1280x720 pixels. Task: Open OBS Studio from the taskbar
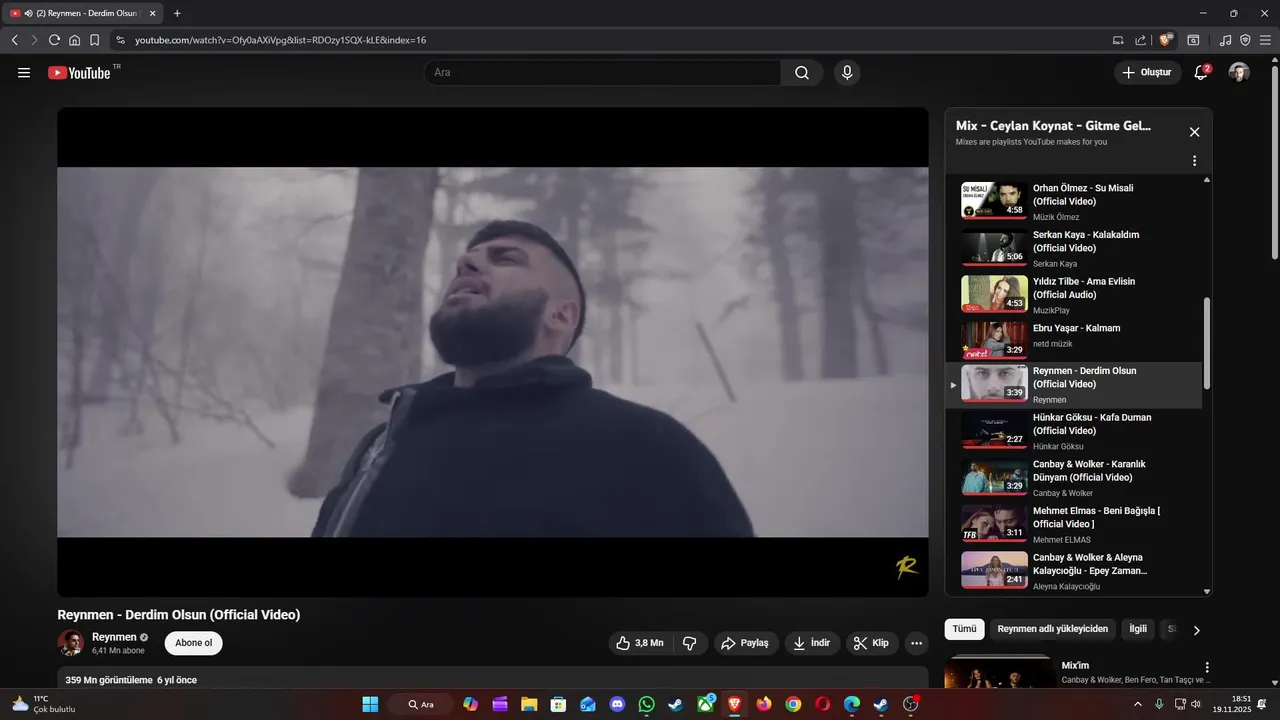pyautogui.click(x=910, y=704)
